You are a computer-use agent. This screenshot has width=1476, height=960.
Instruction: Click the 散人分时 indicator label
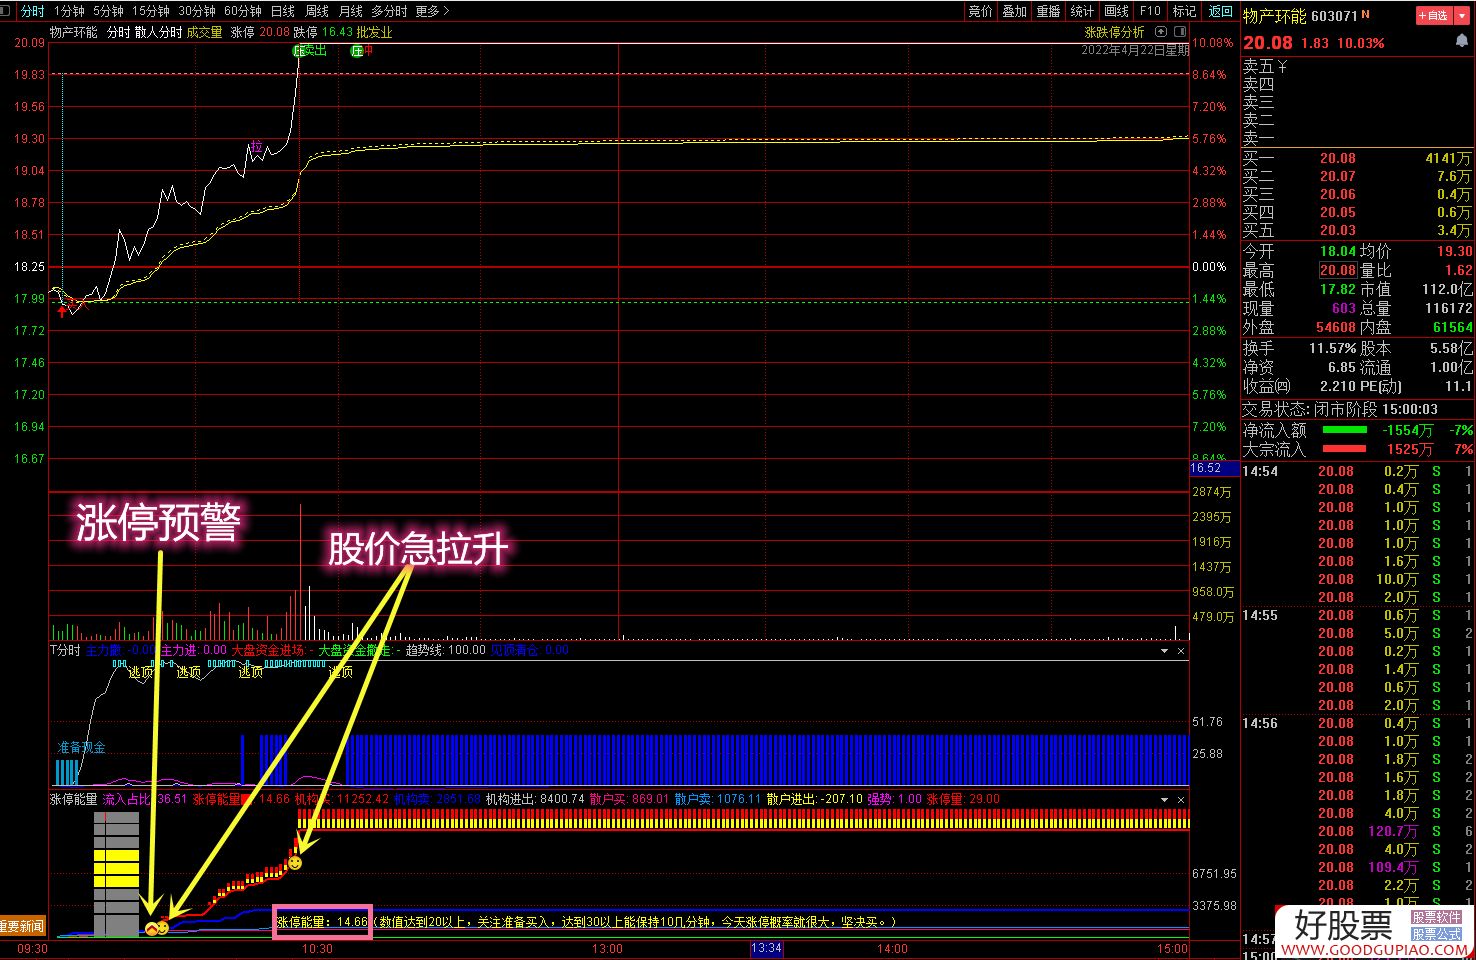pos(158,32)
